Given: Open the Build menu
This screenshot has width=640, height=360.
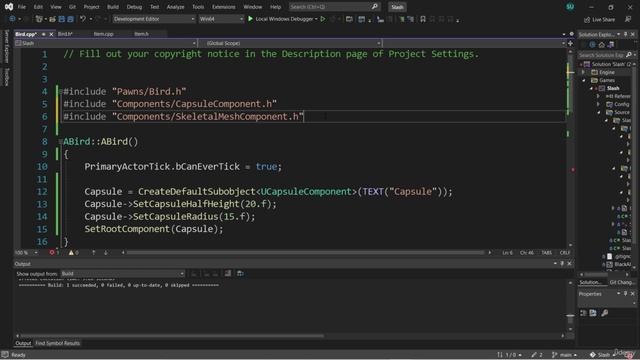Looking at the screenshot, I should (113, 7).
